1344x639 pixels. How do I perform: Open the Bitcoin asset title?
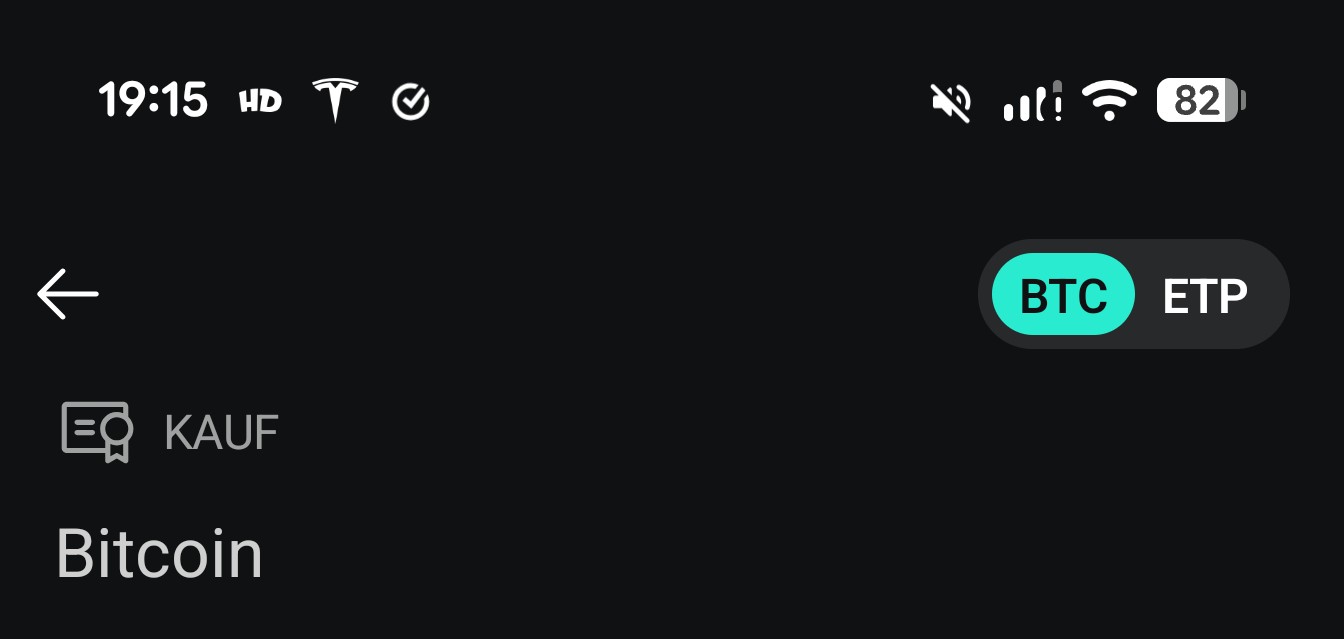point(159,553)
